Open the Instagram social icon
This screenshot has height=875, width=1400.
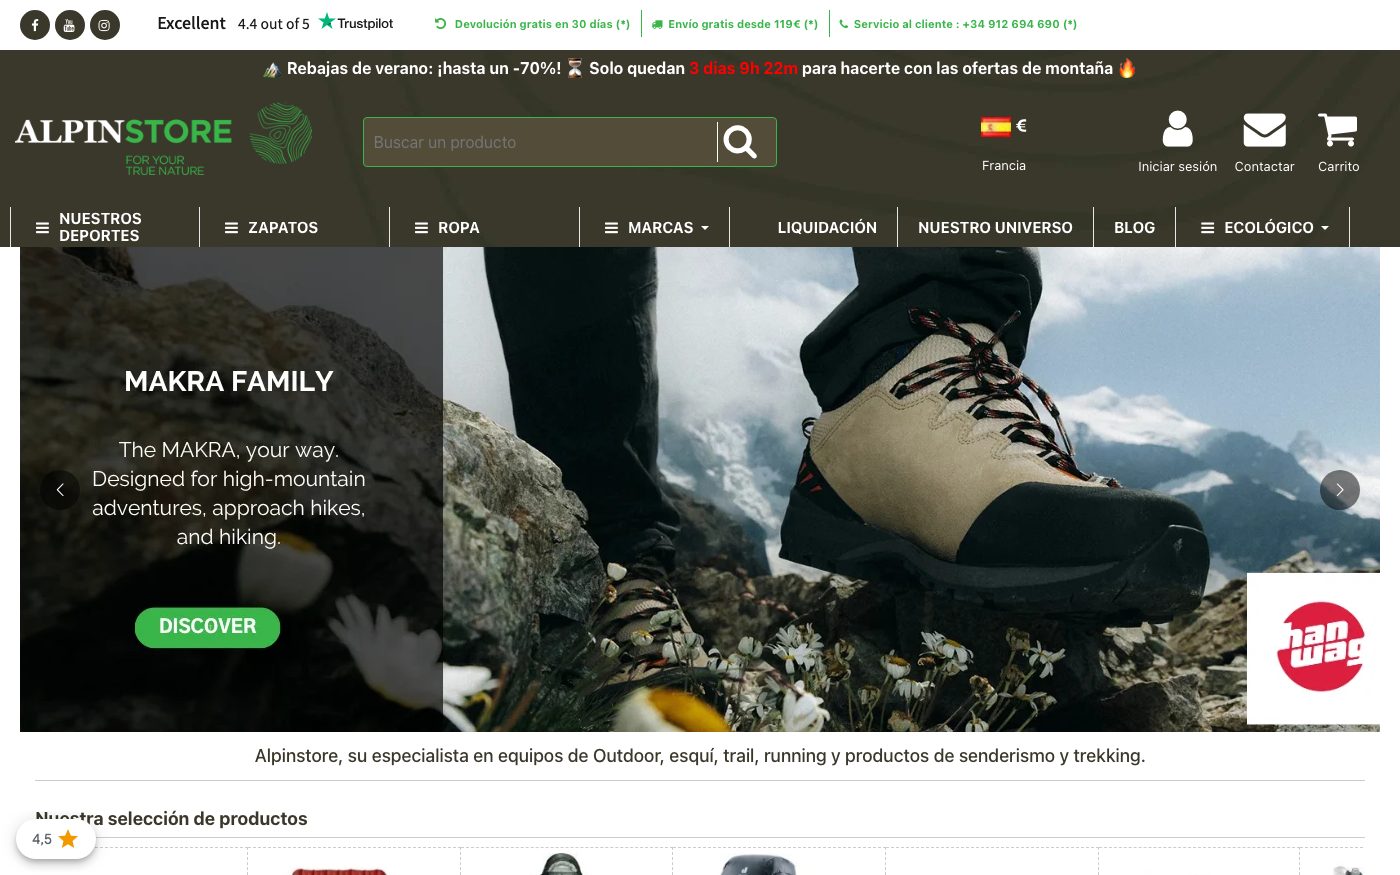(x=105, y=25)
